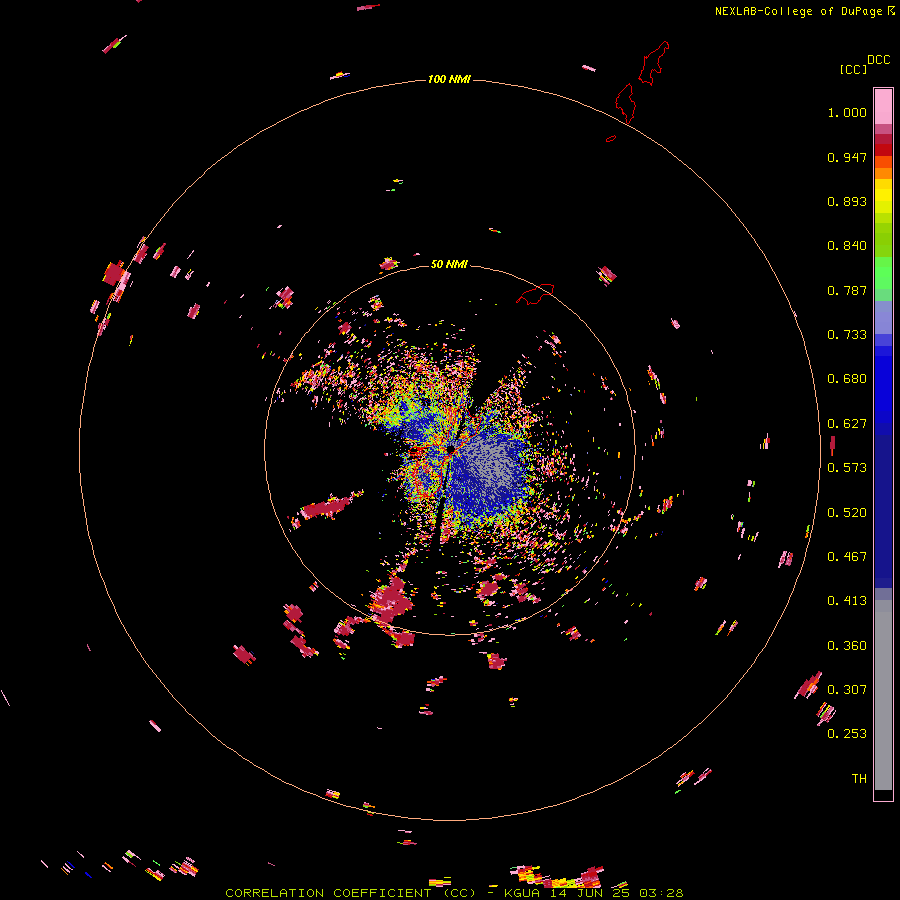
Task: Select the 0.253 scale value
Action: click(x=847, y=734)
